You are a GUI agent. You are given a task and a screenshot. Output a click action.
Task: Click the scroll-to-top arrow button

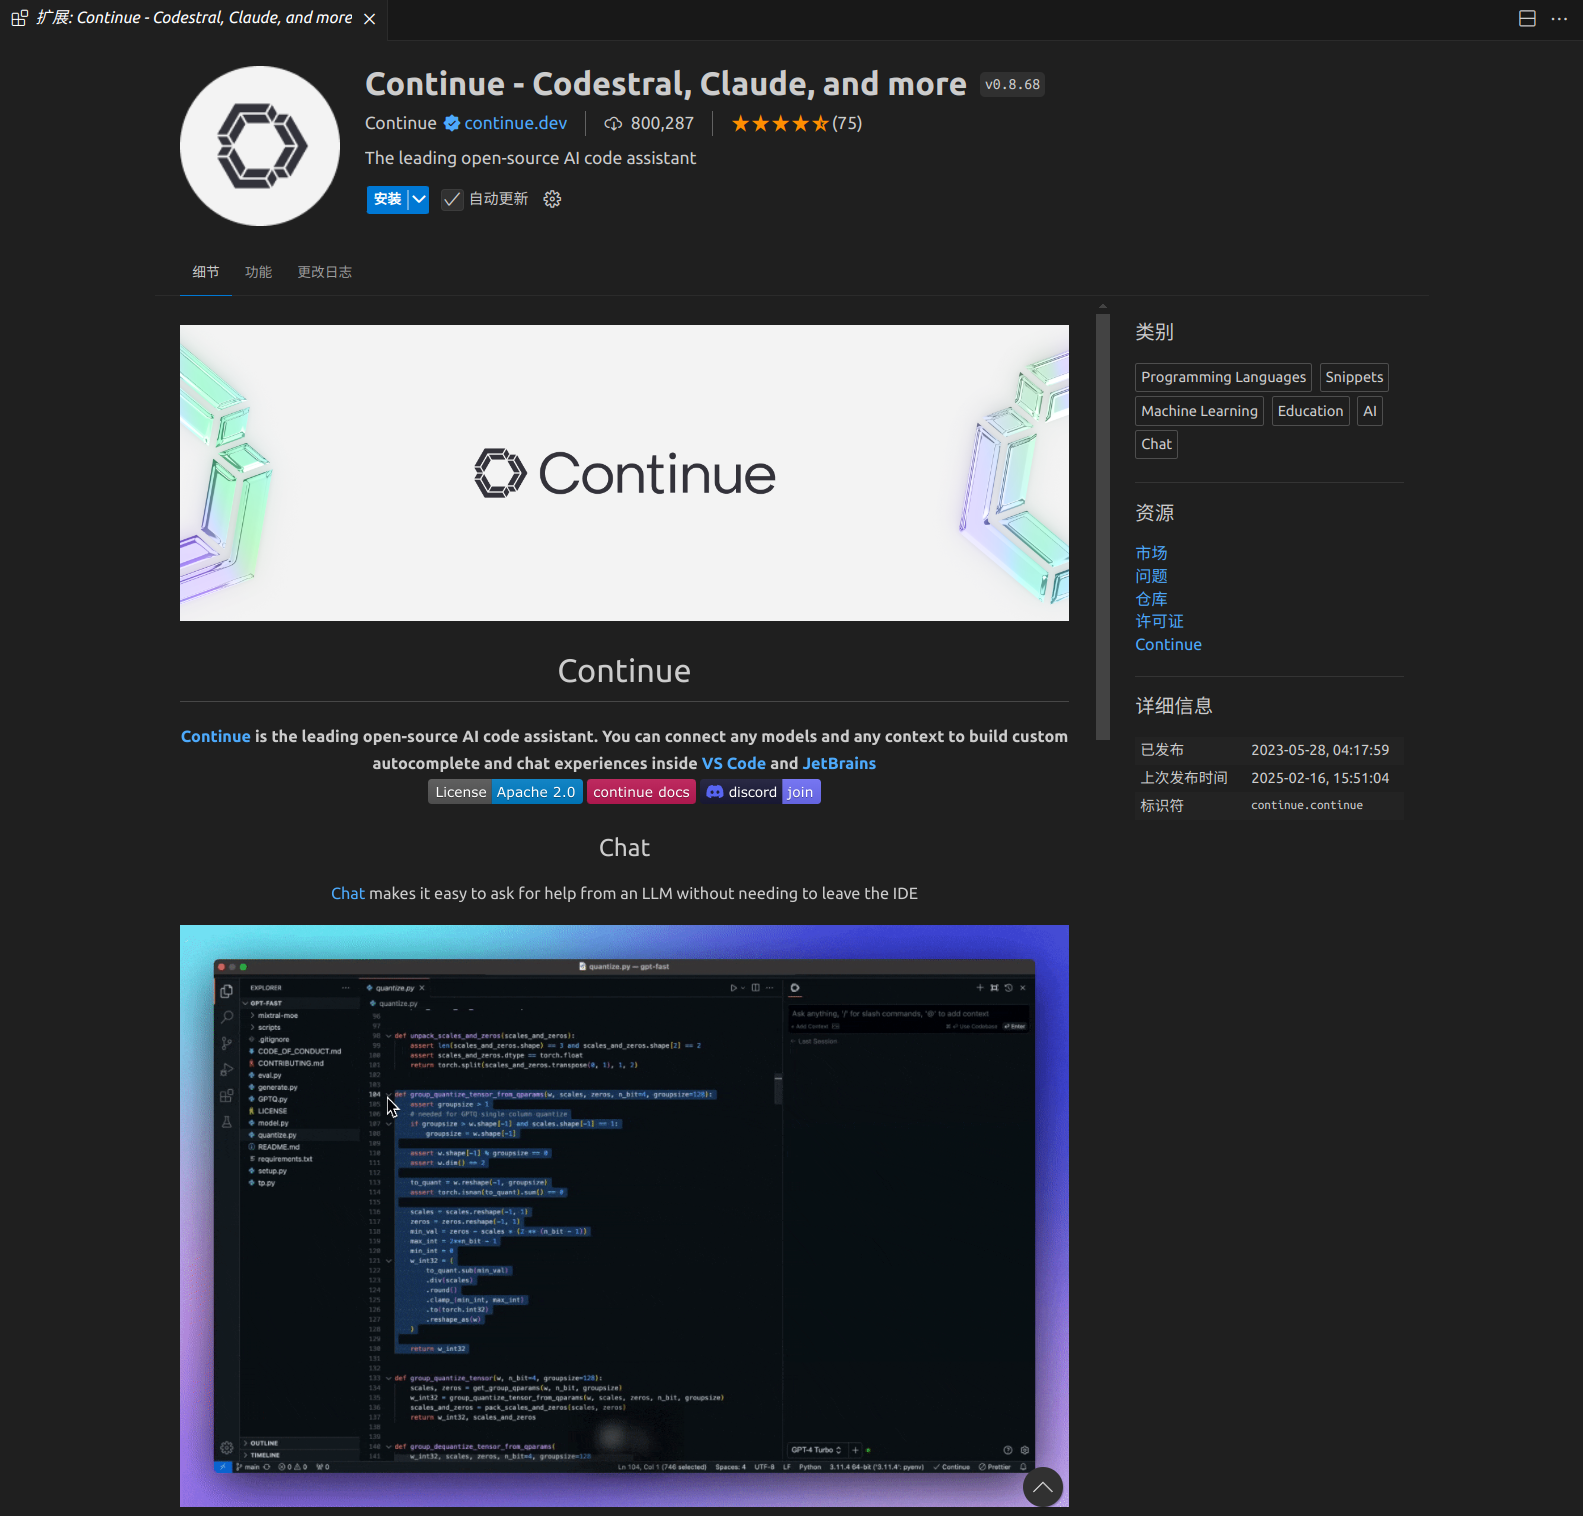coord(1043,1487)
